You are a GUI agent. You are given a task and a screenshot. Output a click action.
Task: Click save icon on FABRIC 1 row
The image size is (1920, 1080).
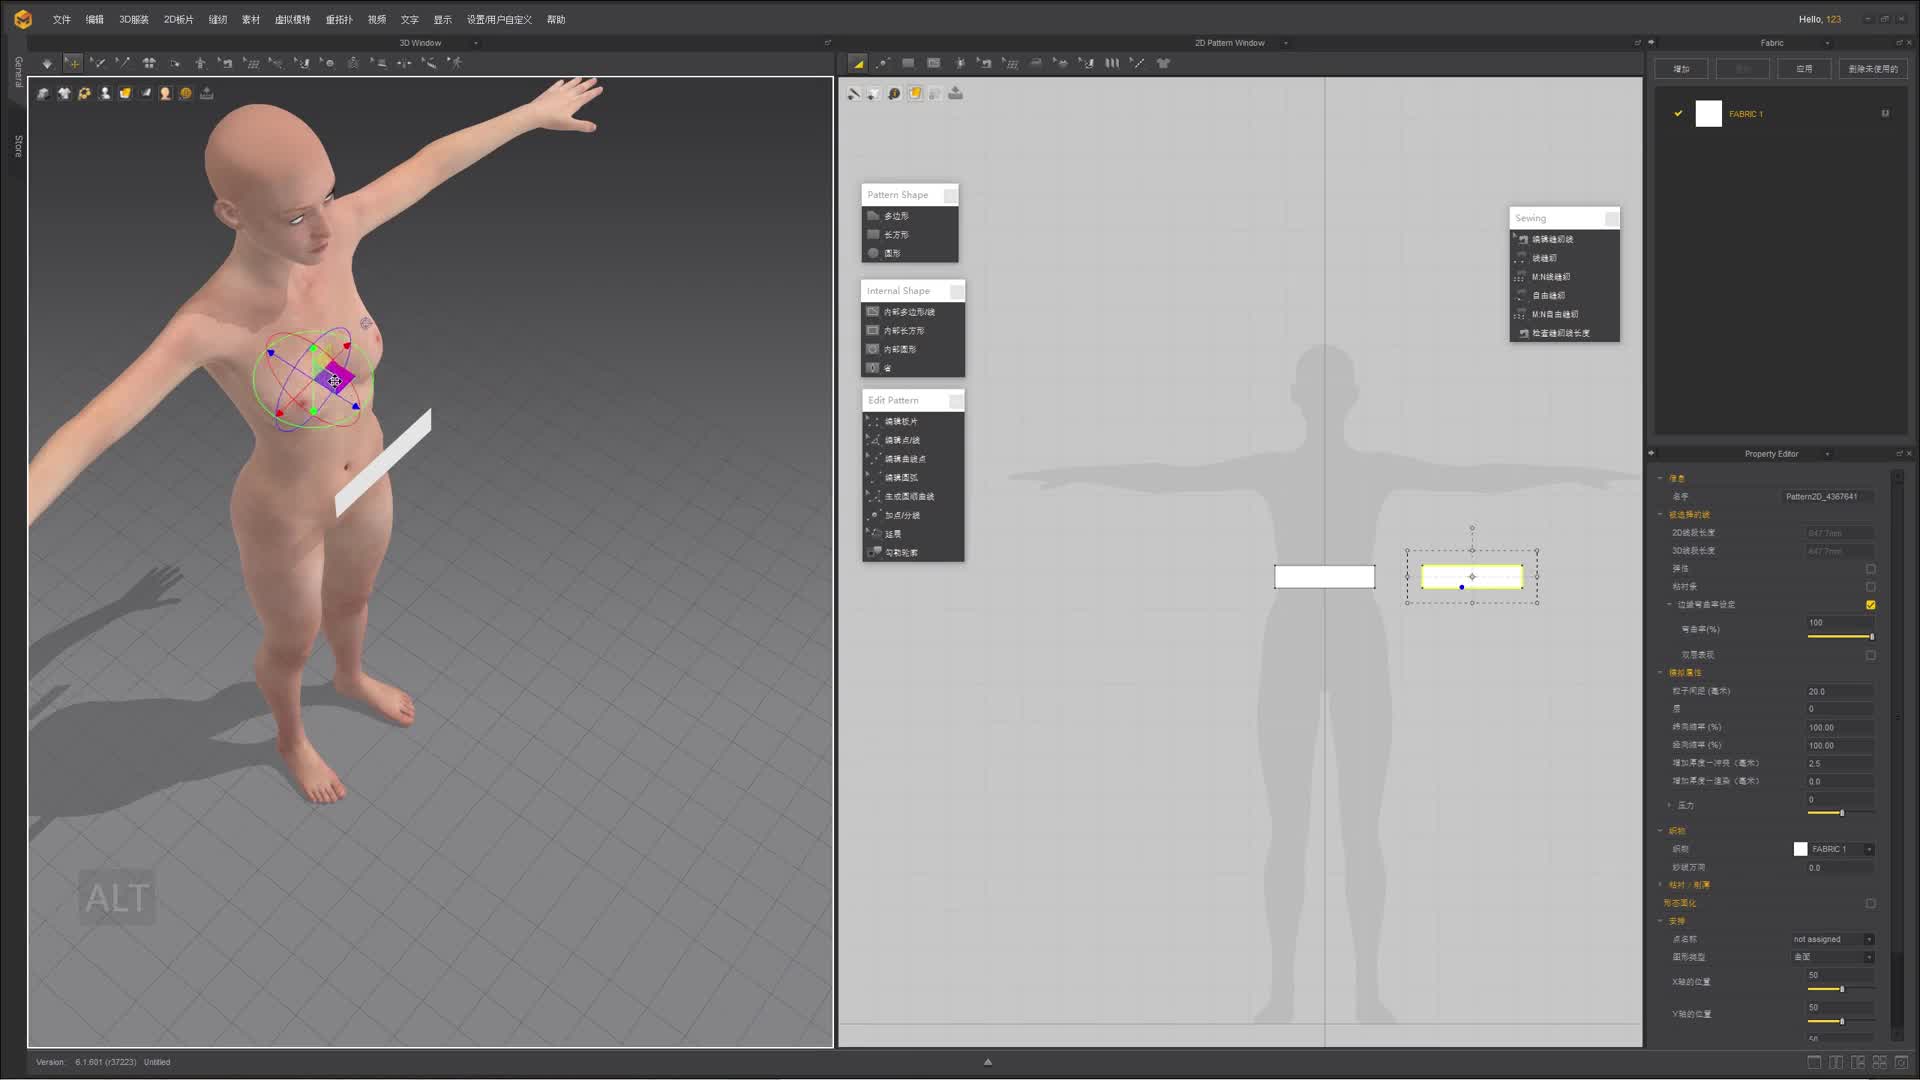coord(1885,114)
